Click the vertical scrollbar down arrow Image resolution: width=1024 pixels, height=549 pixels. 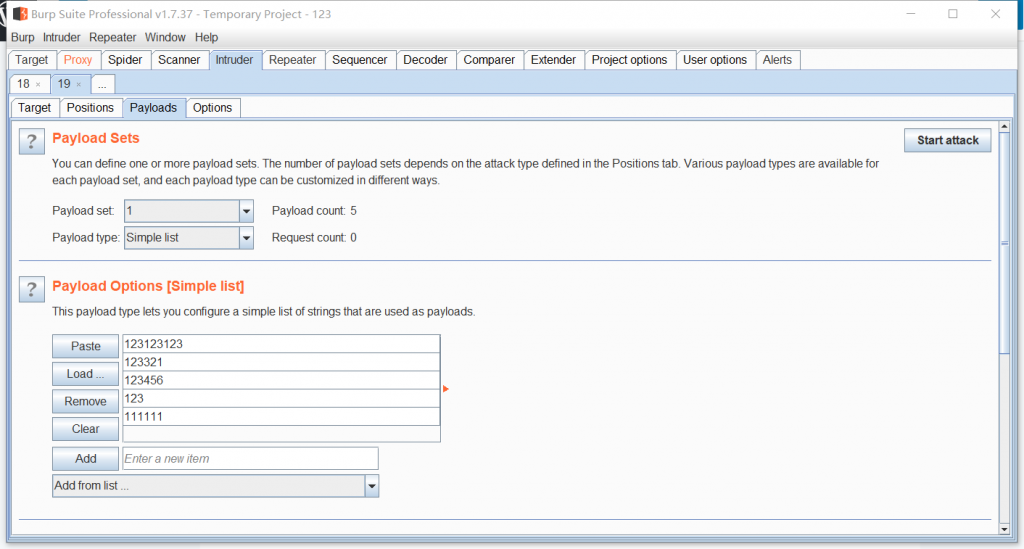(x=1004, y=528)
